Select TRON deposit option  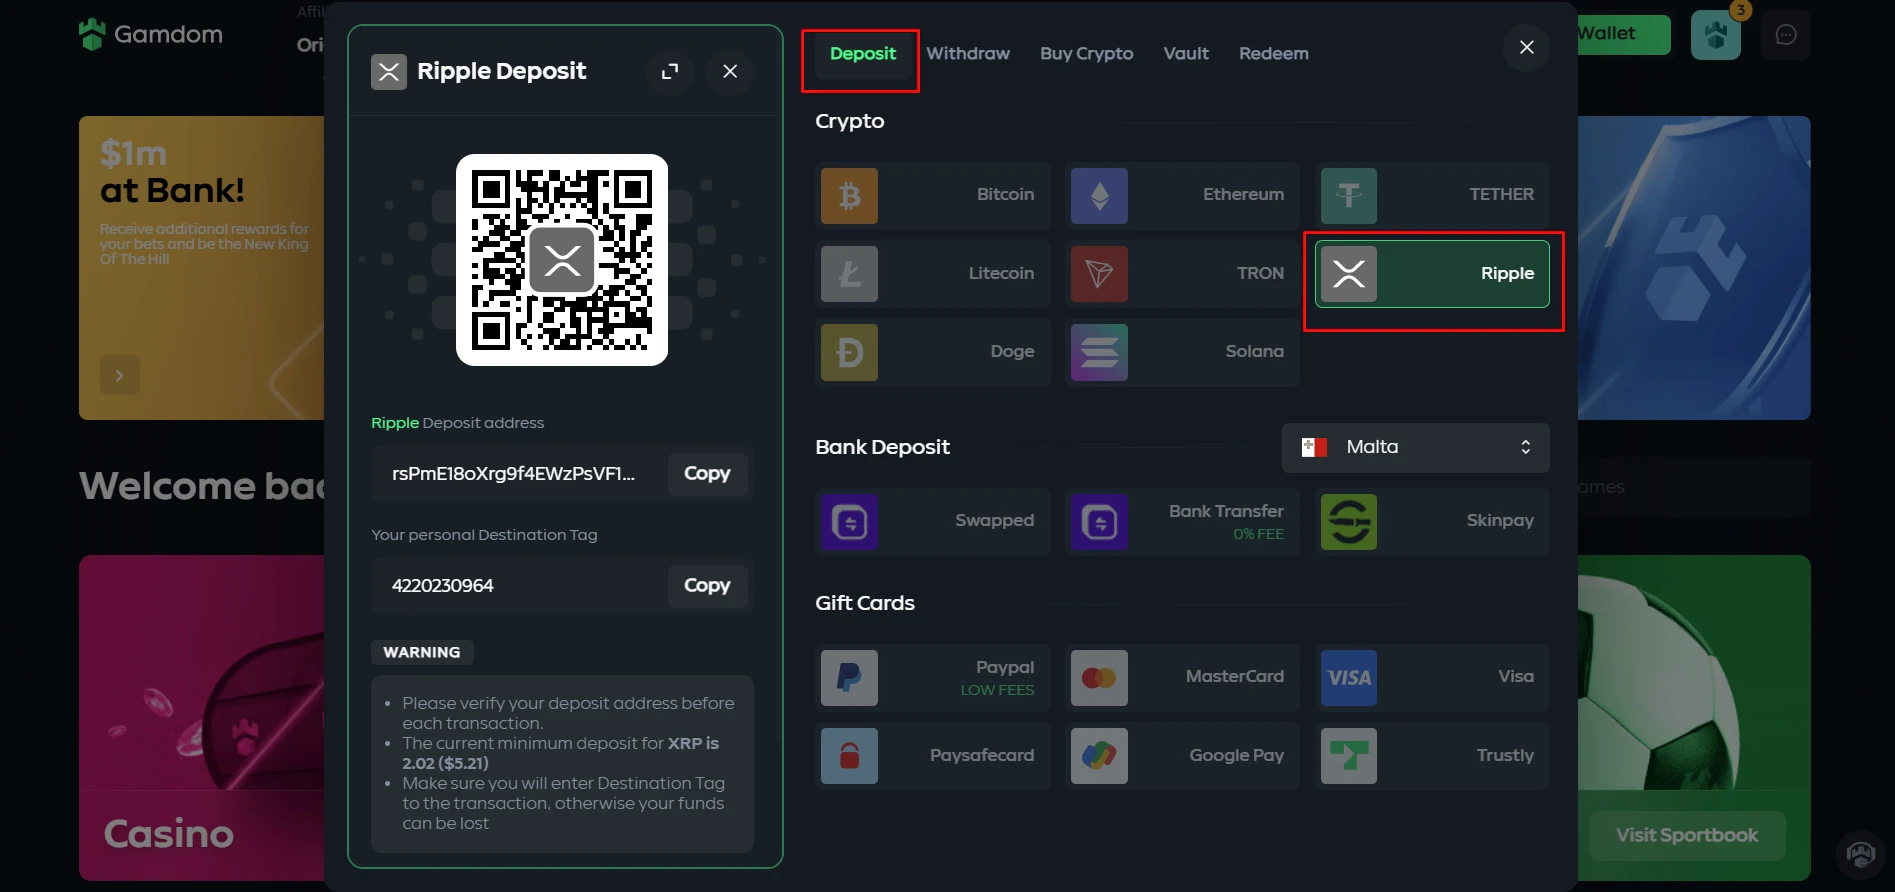tap(1182, 273)
